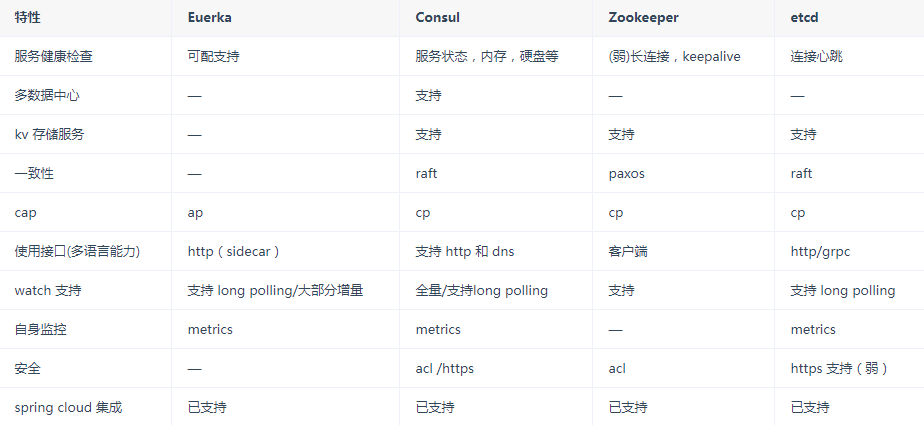
Task: Click the Zookeeper column header
Action: [643, 18]
